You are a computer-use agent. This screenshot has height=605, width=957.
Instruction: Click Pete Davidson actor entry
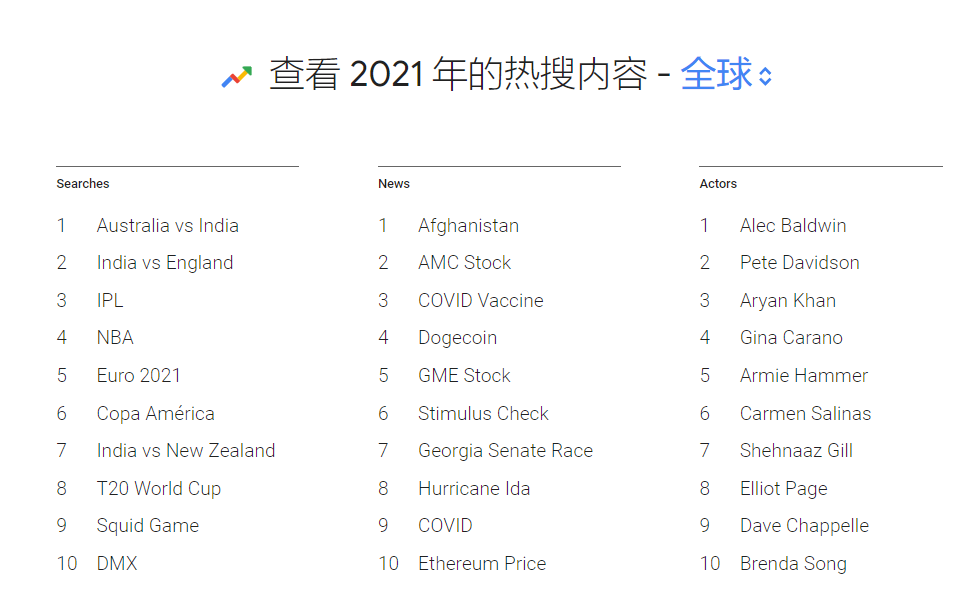coord(799,263)
